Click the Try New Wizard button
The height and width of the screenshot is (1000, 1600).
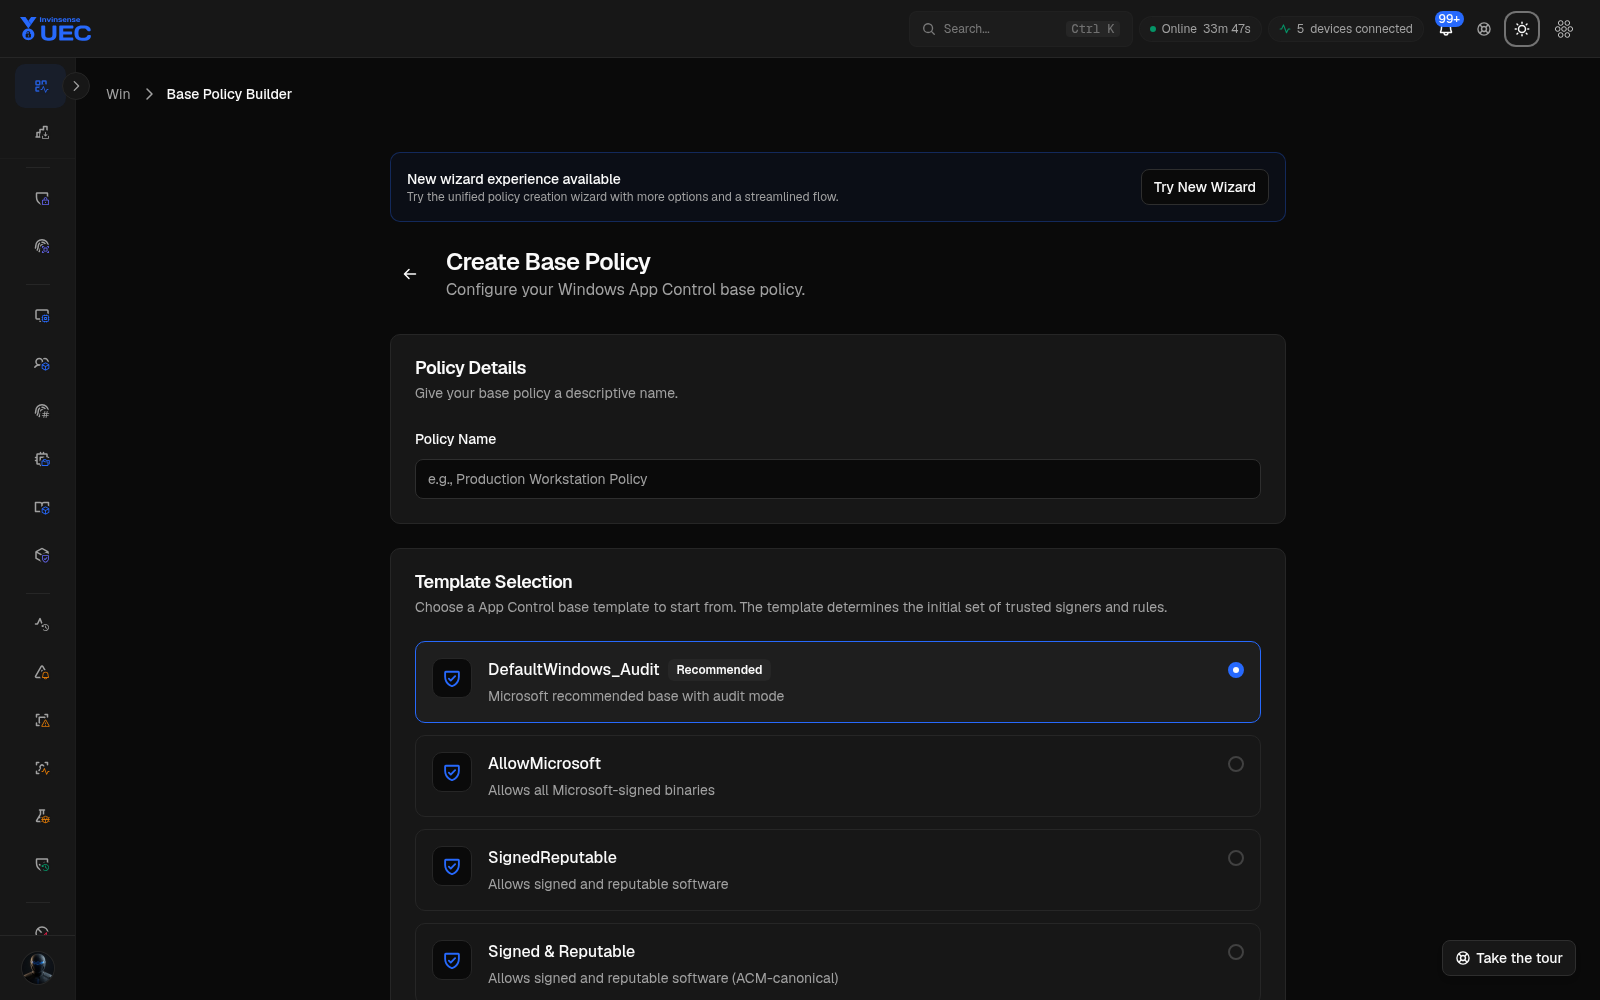(x=1204, y=187)
